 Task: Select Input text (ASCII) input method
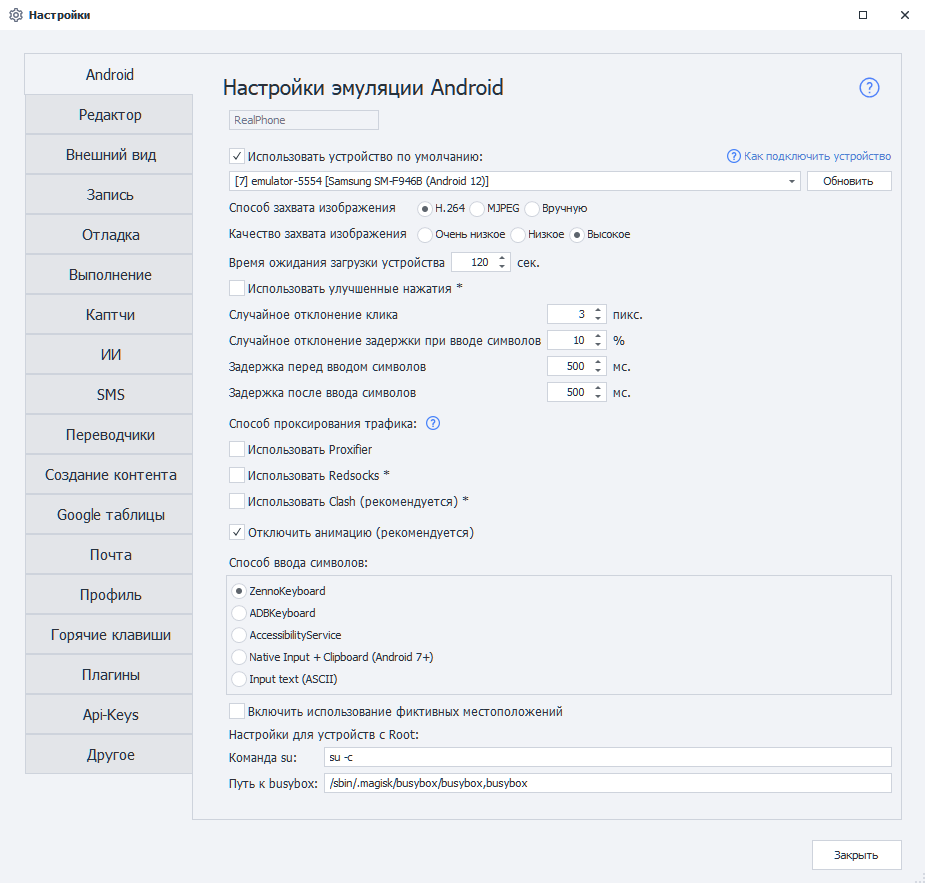click(239, 679)
